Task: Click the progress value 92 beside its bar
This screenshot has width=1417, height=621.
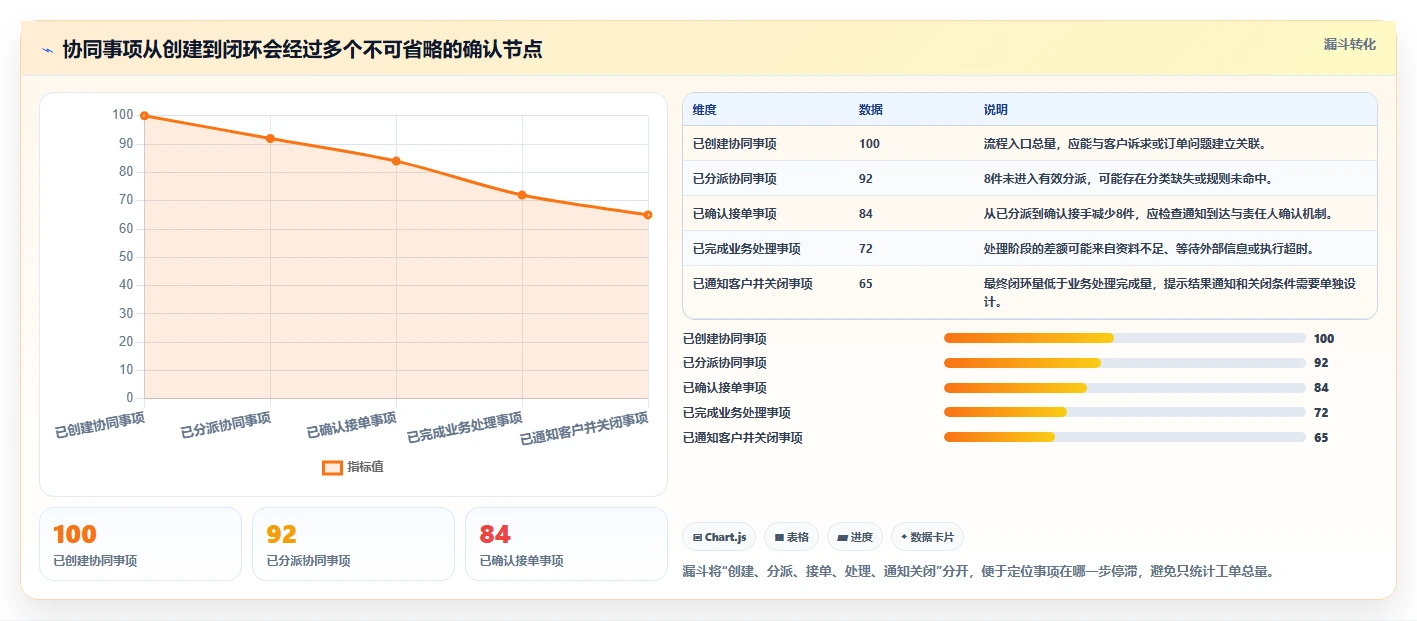Action: point(1321,363)
